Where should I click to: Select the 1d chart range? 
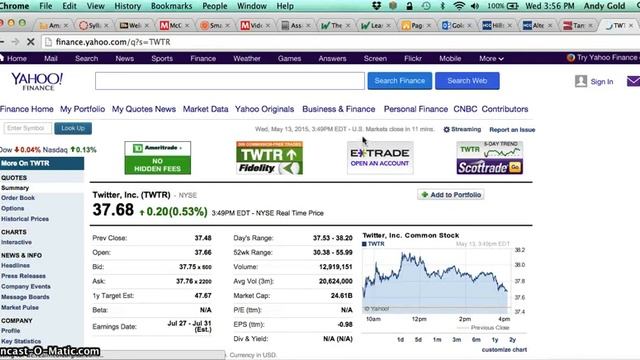tap(400, 340)
